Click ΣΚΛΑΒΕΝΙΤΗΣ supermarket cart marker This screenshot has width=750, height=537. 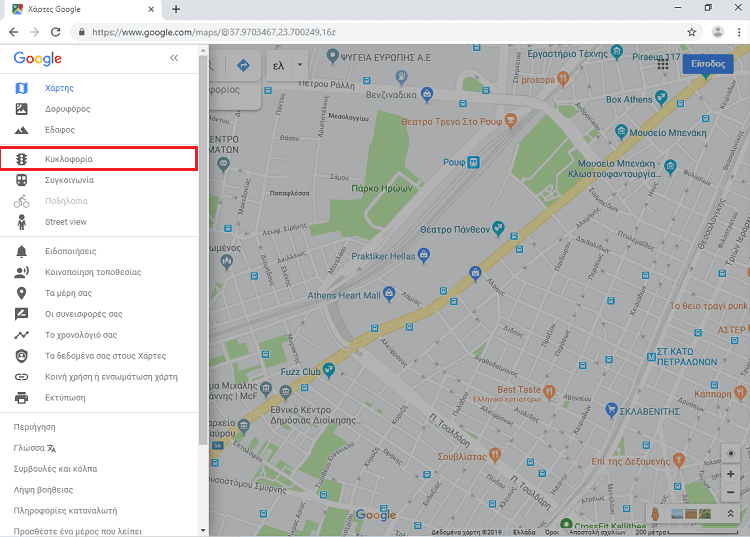click(611, 410)
